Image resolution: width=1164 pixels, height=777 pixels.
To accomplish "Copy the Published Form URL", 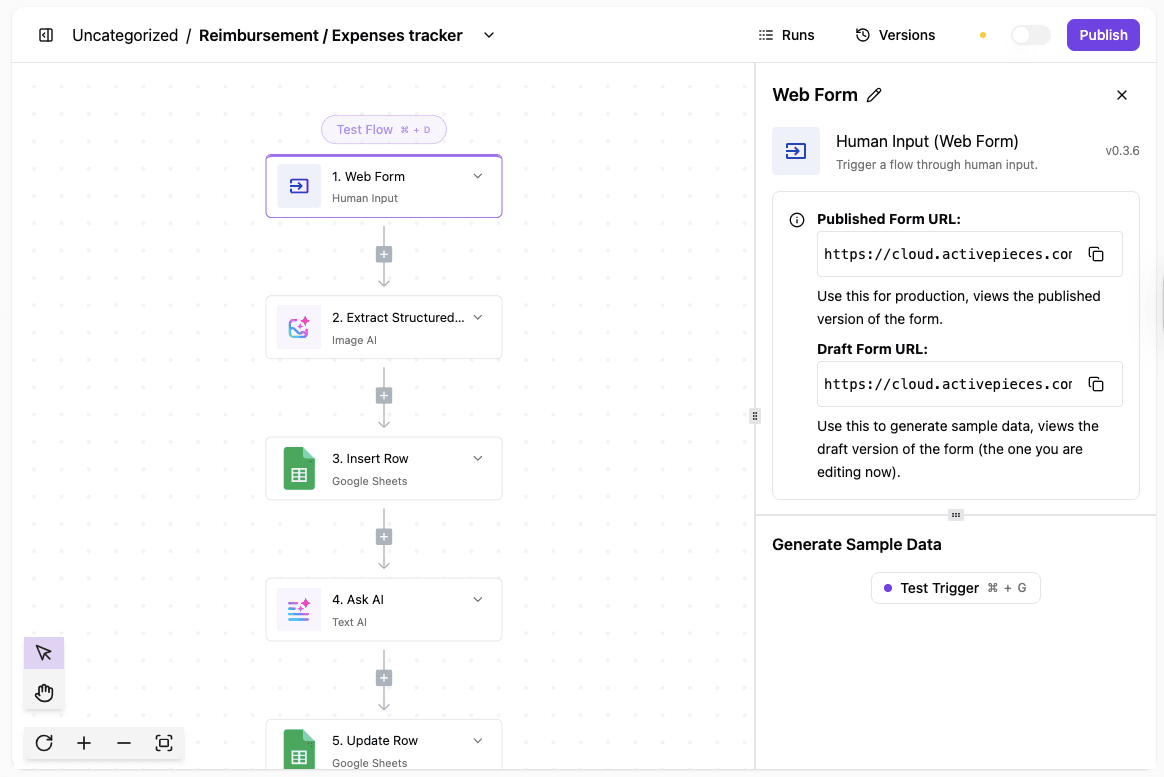I will pos(1096,254).
